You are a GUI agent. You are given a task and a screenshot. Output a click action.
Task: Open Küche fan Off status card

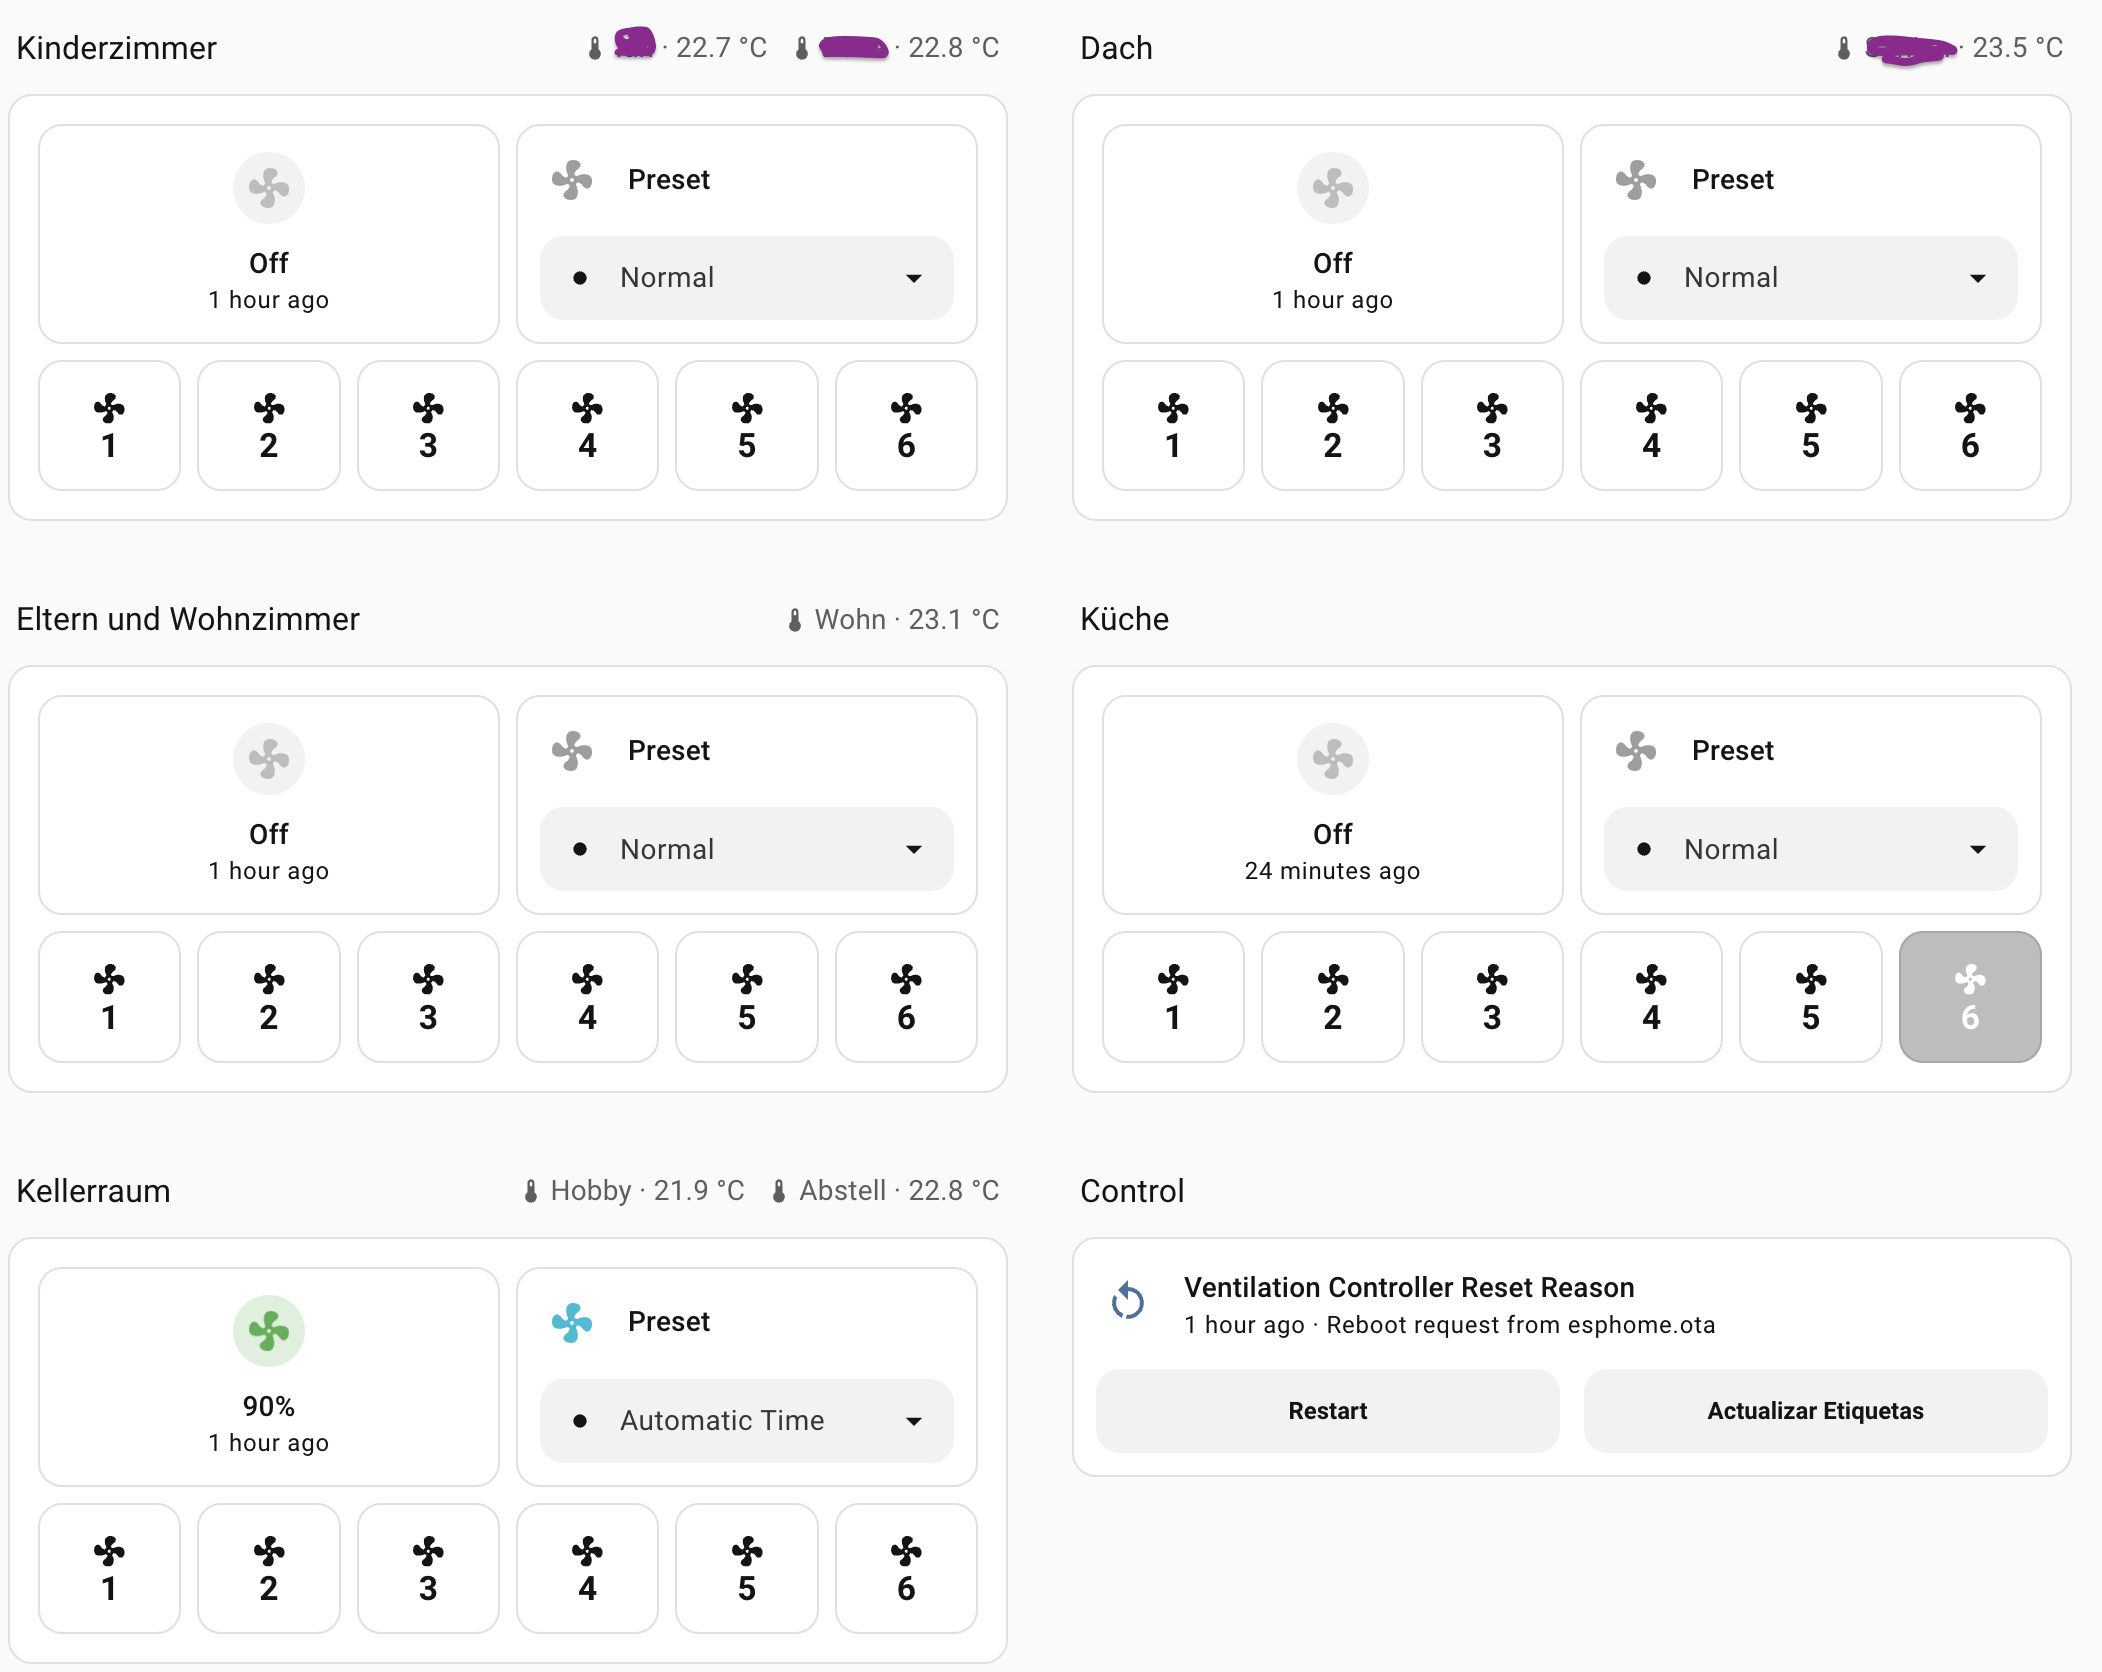click(x=1332, y=805)
